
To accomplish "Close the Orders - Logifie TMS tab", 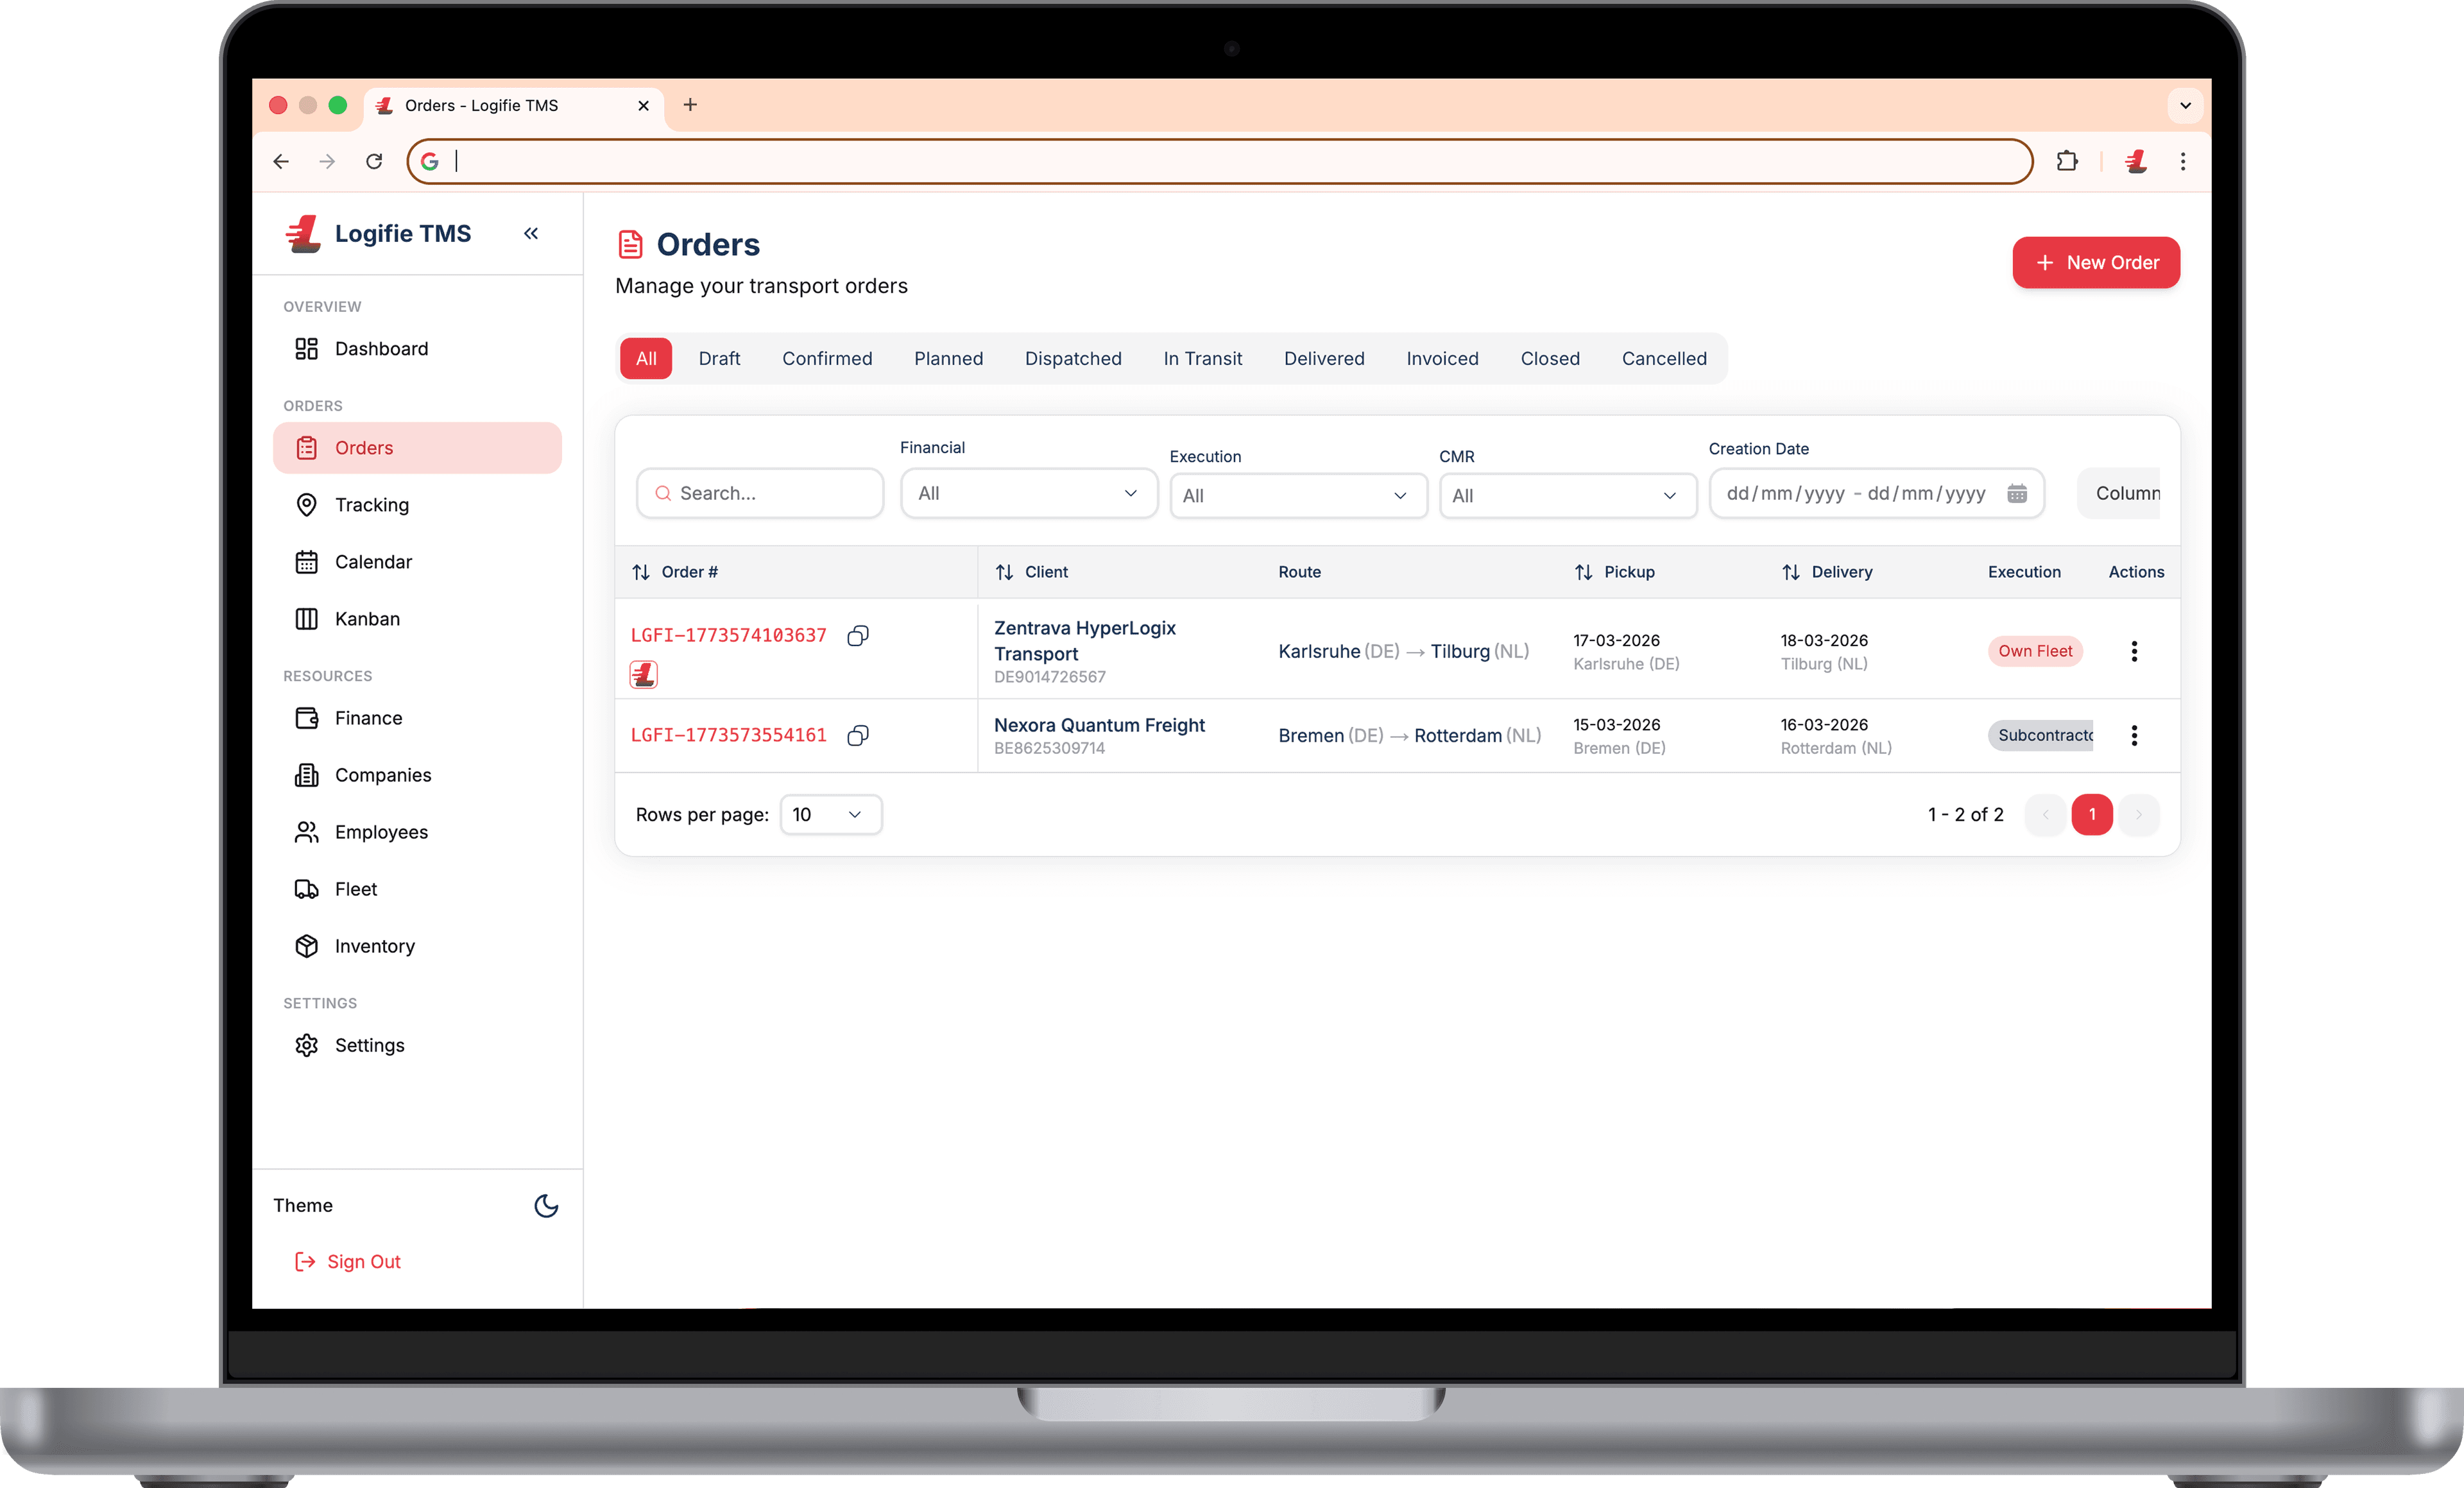I will tap(643, 105).
